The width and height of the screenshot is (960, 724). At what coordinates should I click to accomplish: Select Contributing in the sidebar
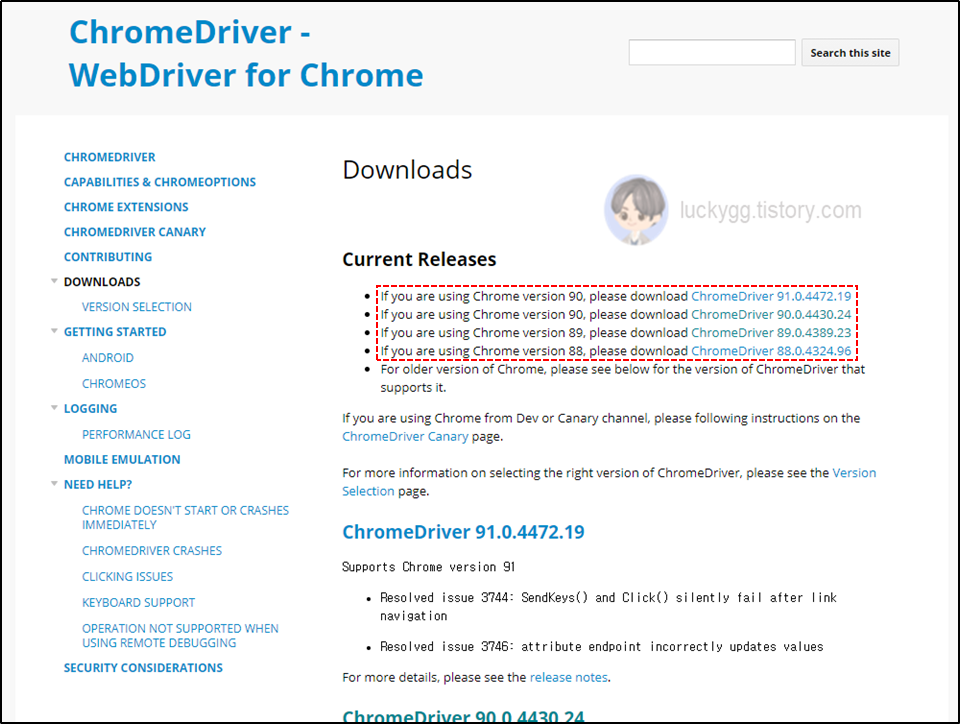click(108, 257)
